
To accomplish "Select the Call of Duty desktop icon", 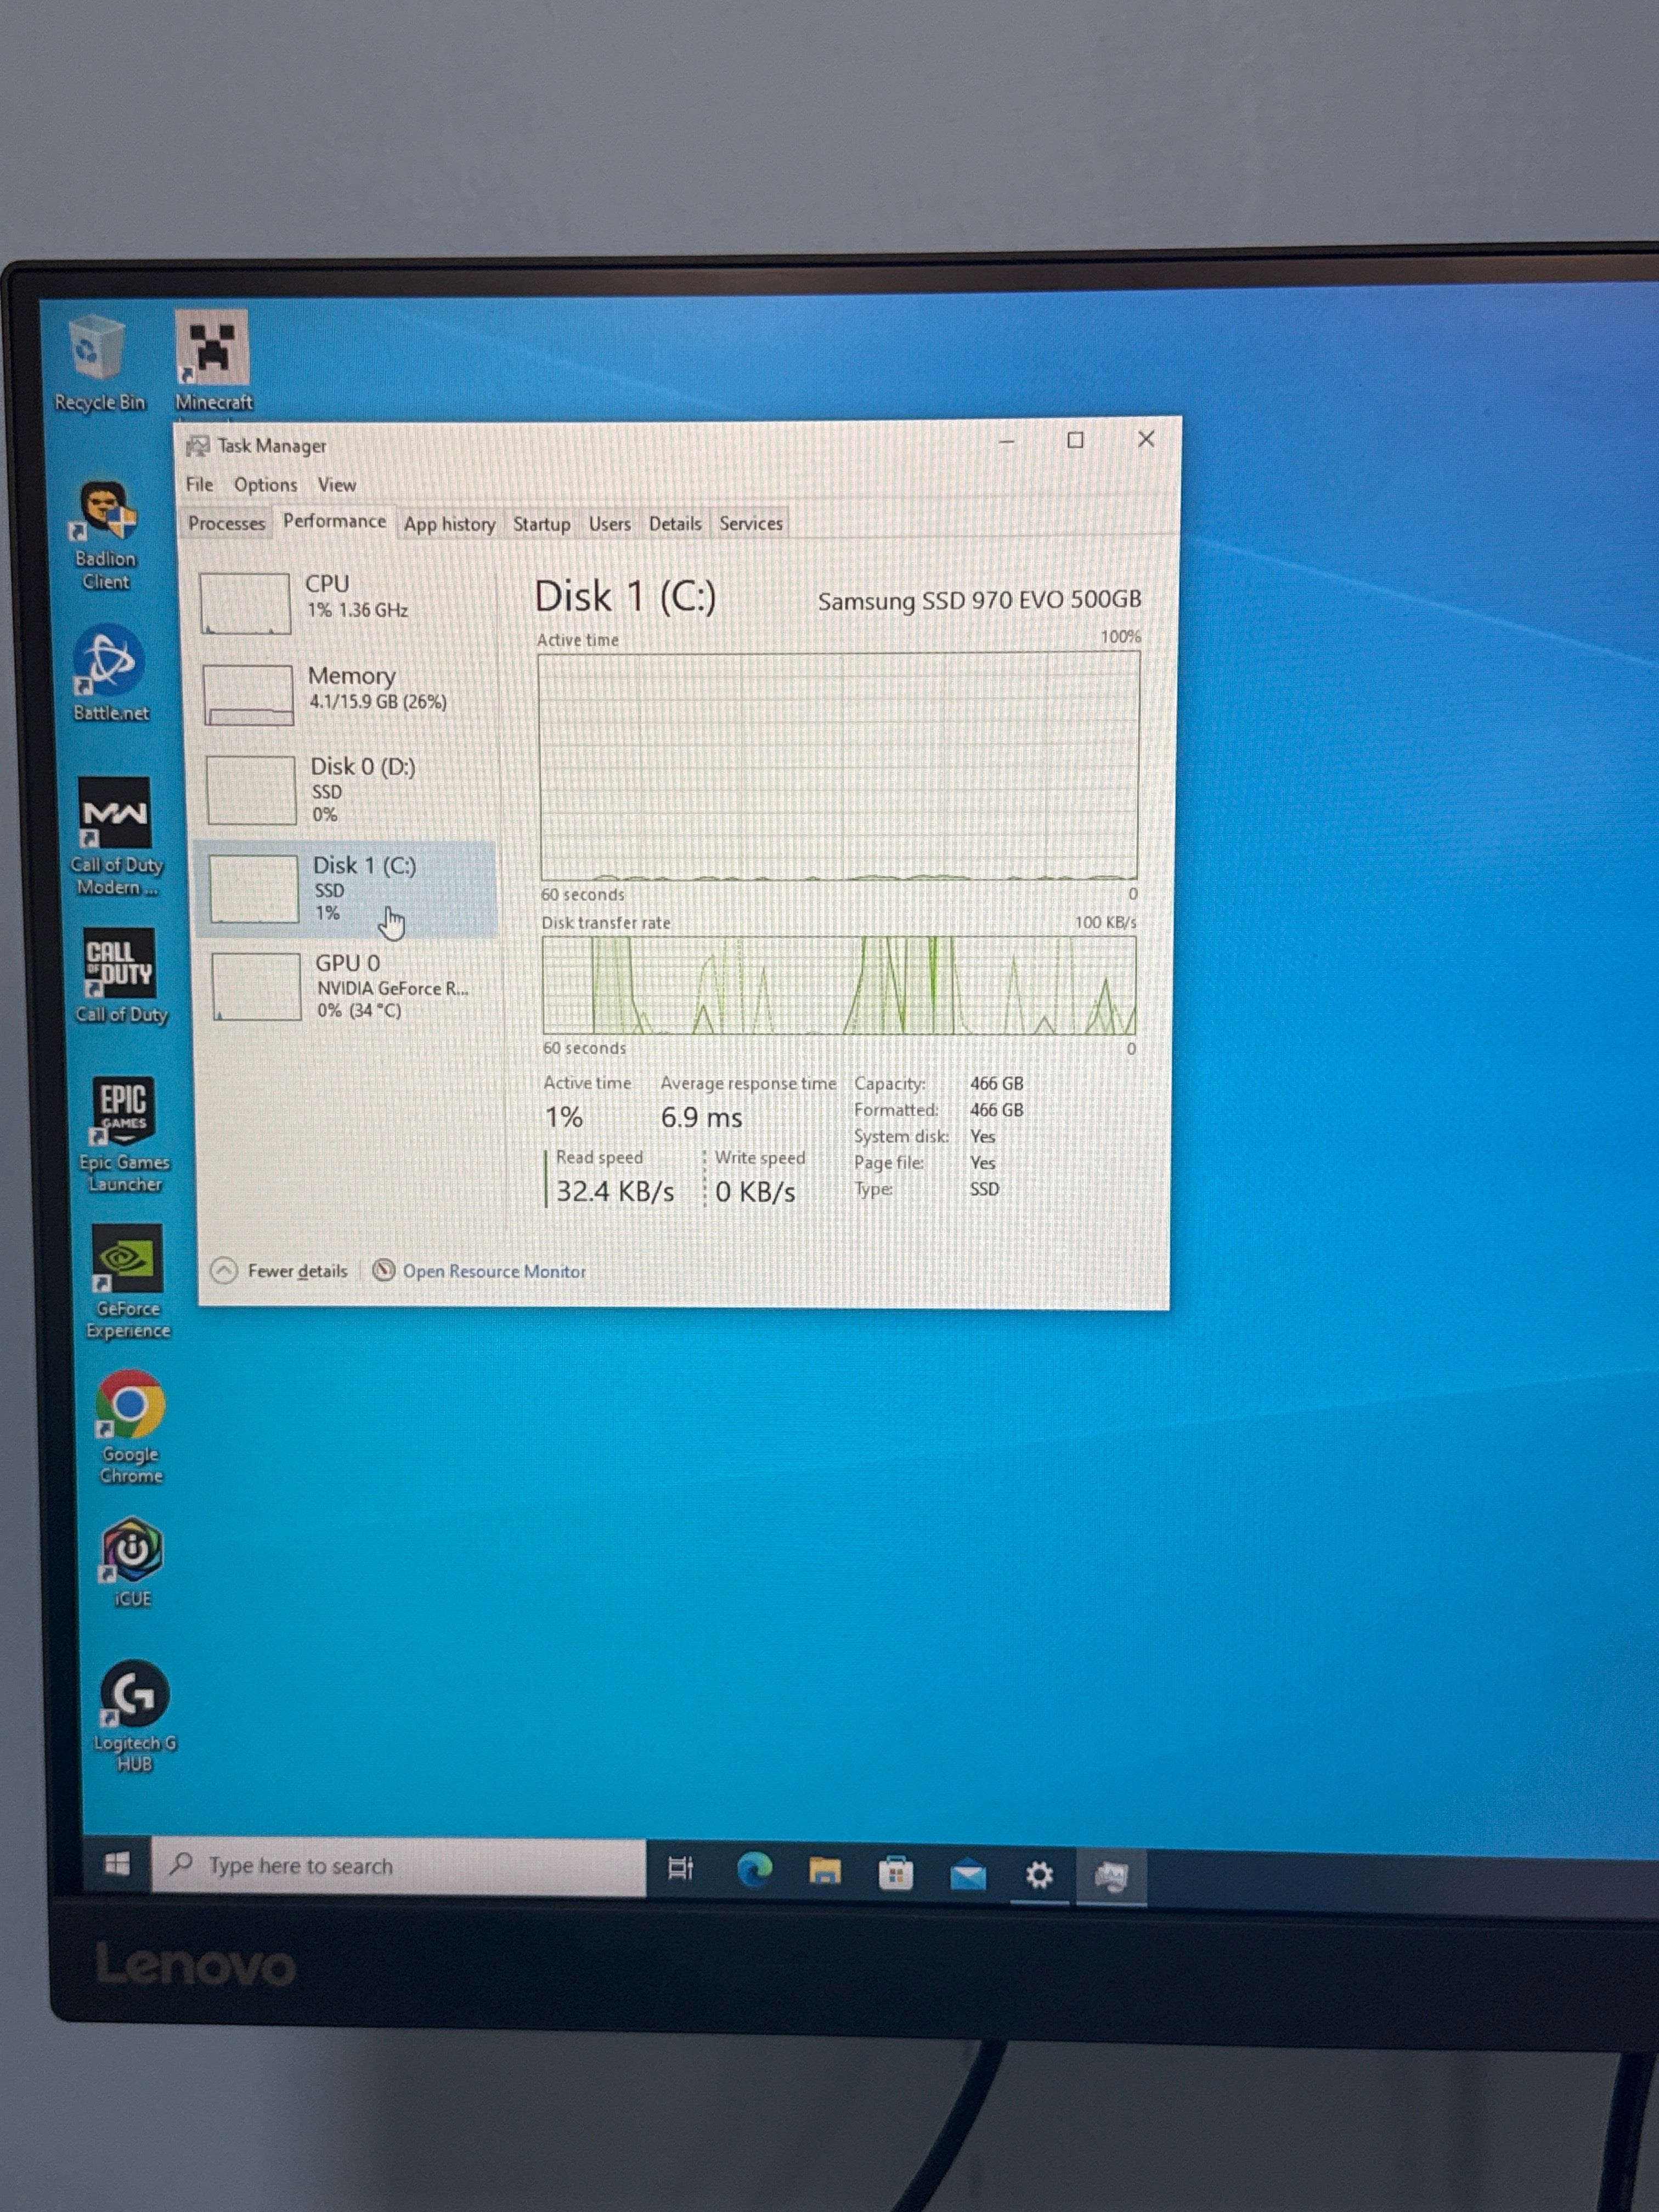I will tap(120, 976).
